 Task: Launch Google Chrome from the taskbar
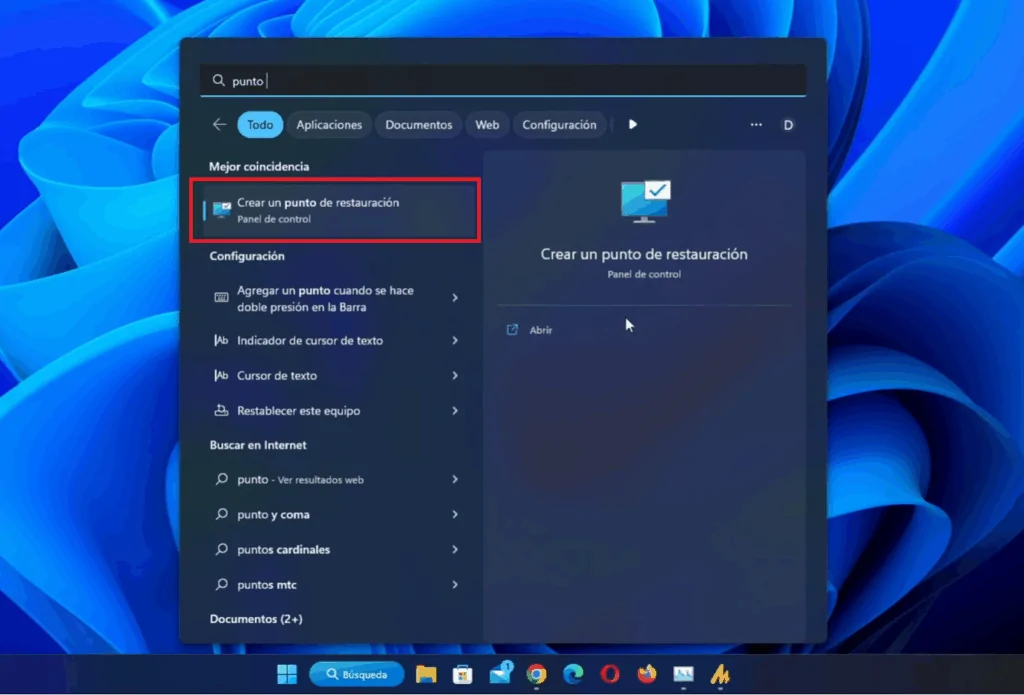tap(536, 674)
